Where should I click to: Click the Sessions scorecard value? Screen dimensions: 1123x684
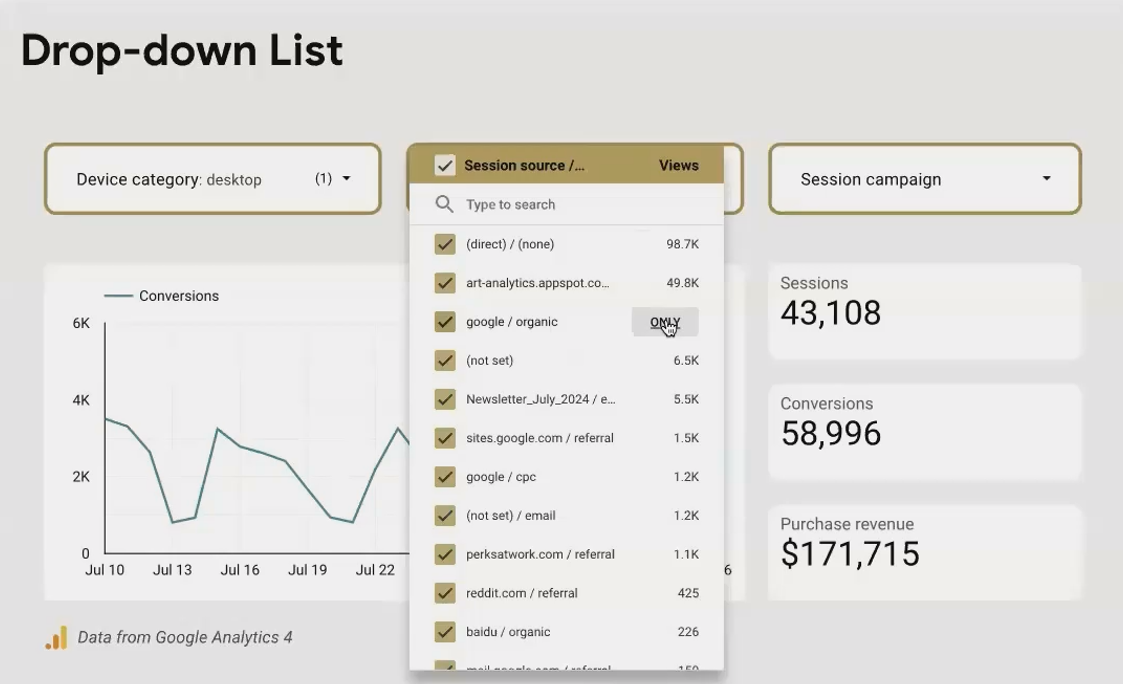pyautogui.click(x=831, y=313)
